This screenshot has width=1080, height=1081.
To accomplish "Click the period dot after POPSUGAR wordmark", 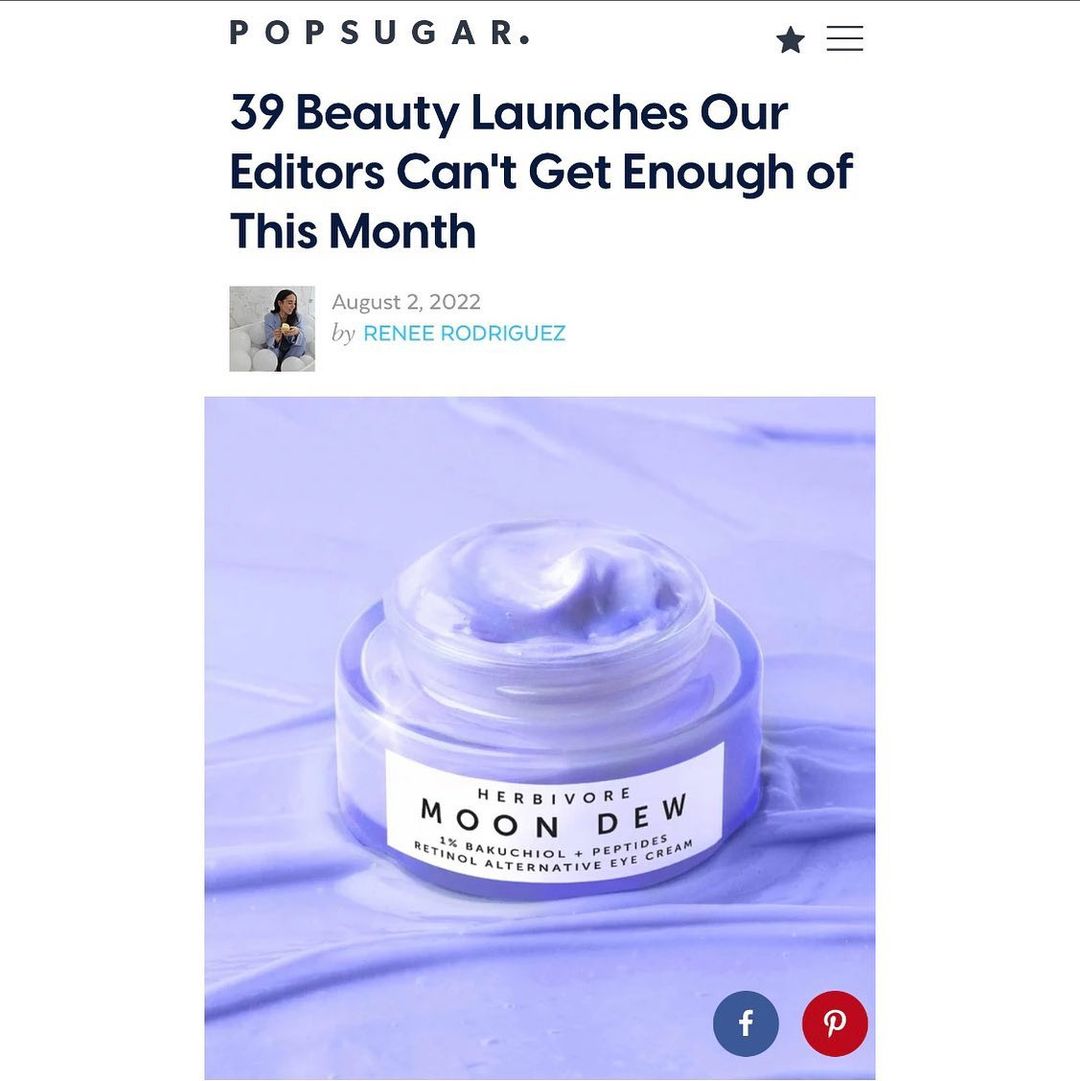I will pyautogui.click(x=524, y=40).
